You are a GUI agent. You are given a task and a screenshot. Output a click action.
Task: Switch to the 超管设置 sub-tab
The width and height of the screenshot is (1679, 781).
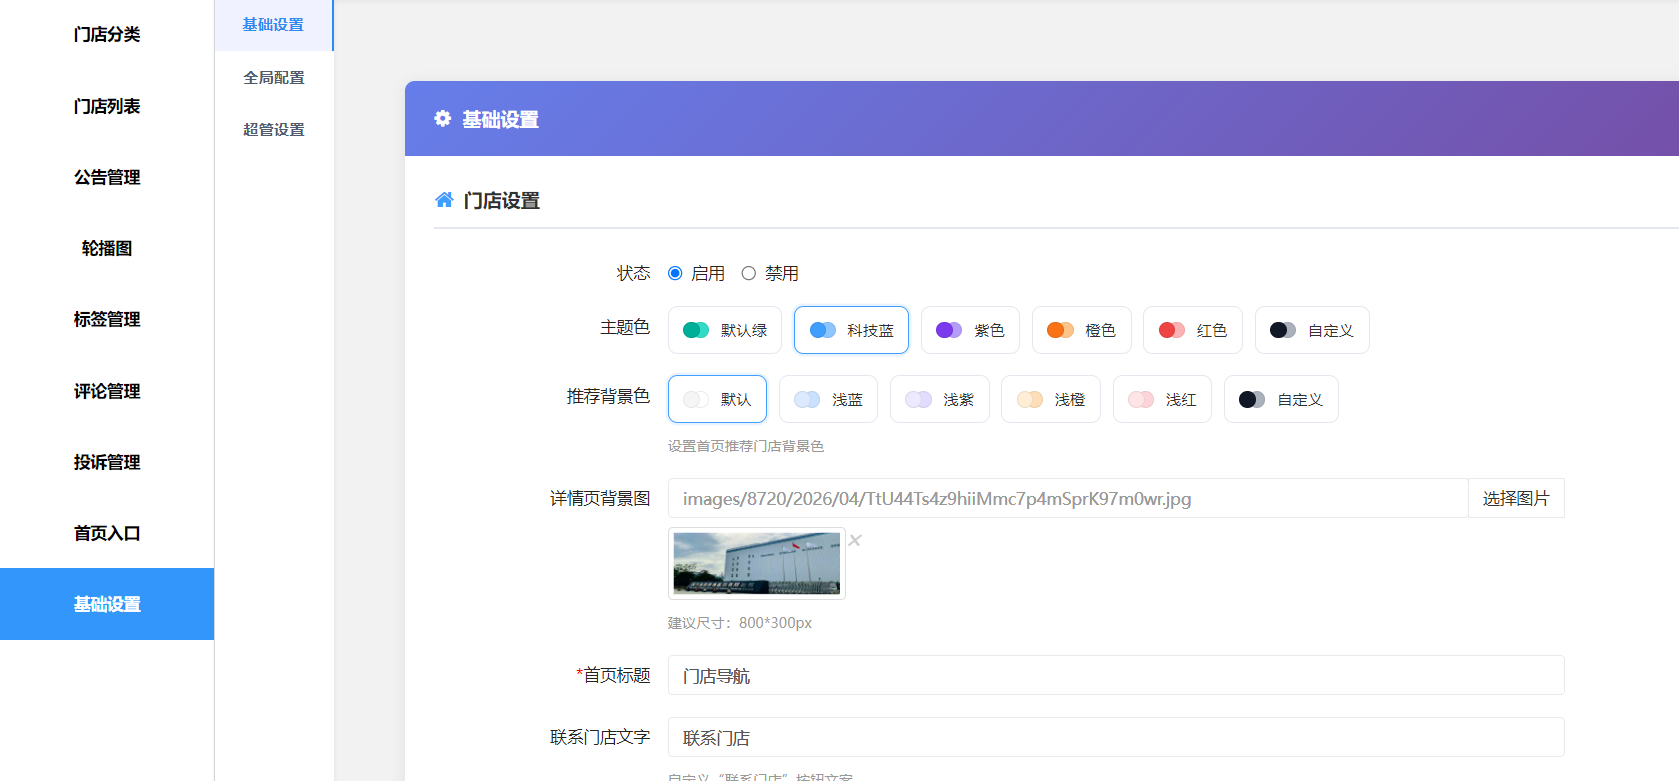point(274,129)
